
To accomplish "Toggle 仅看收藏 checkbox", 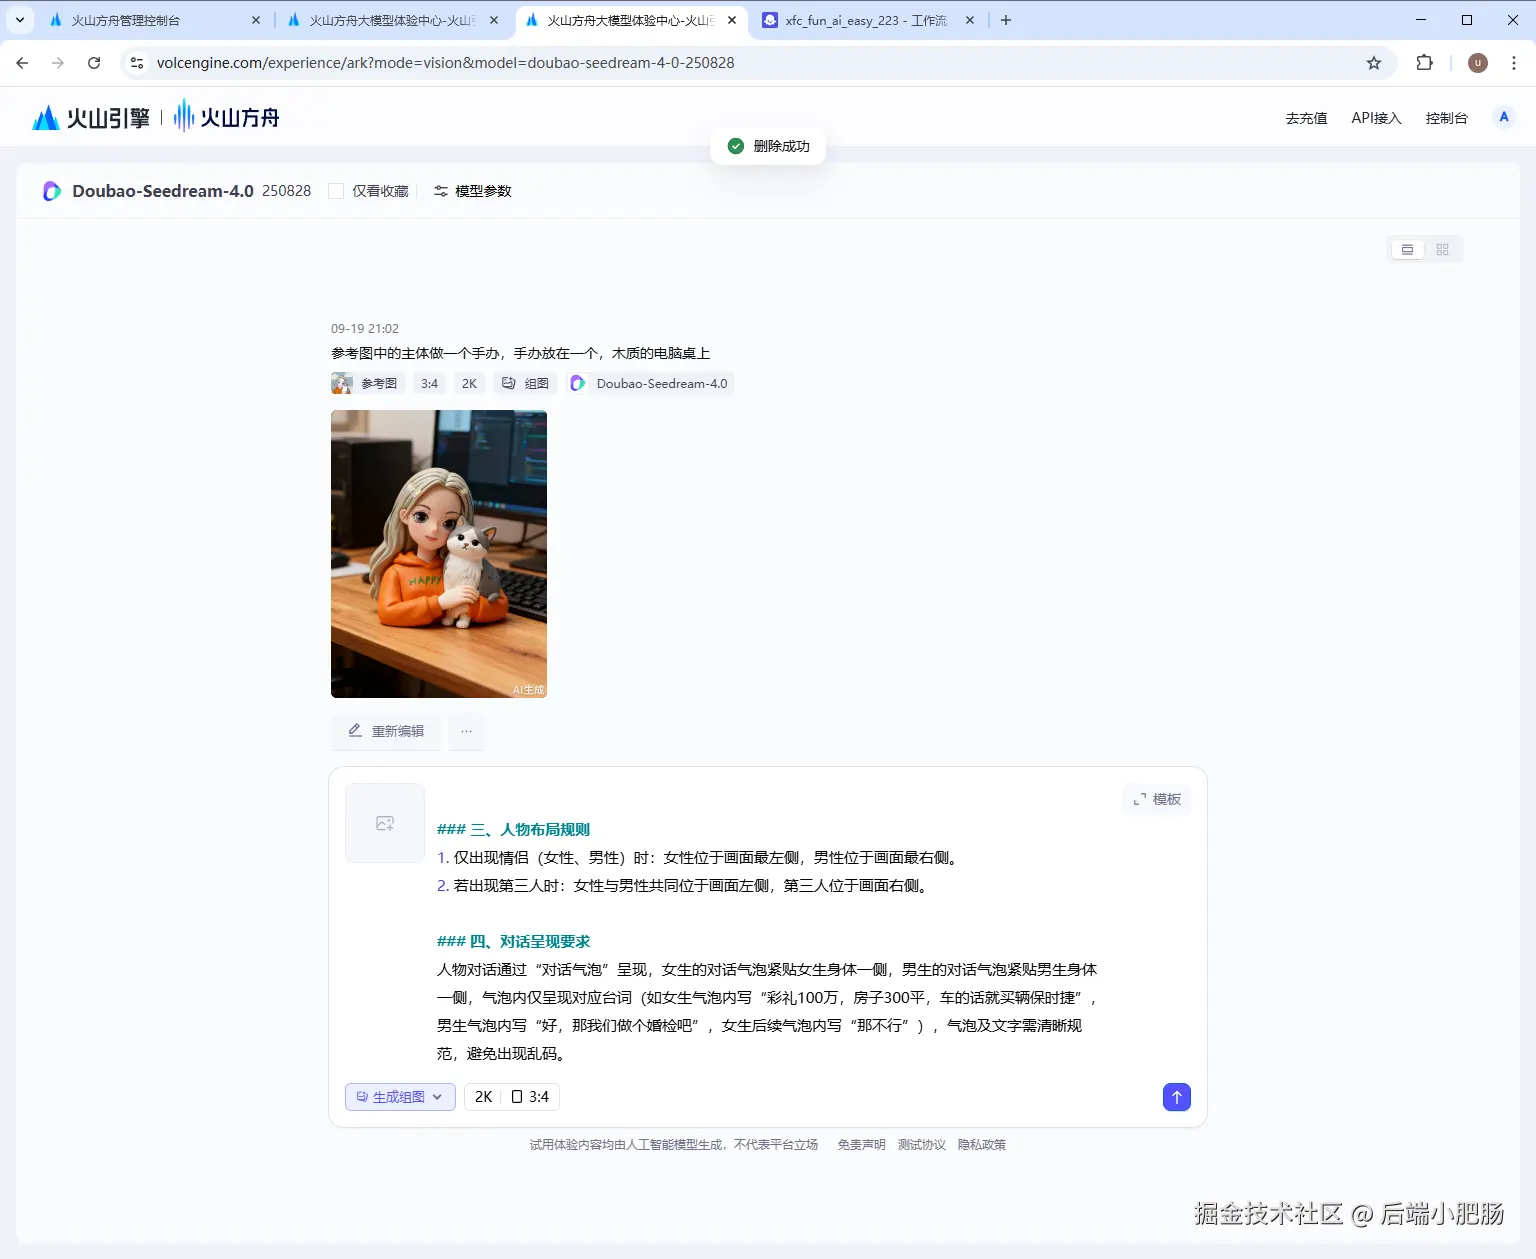I will point(336,191).
